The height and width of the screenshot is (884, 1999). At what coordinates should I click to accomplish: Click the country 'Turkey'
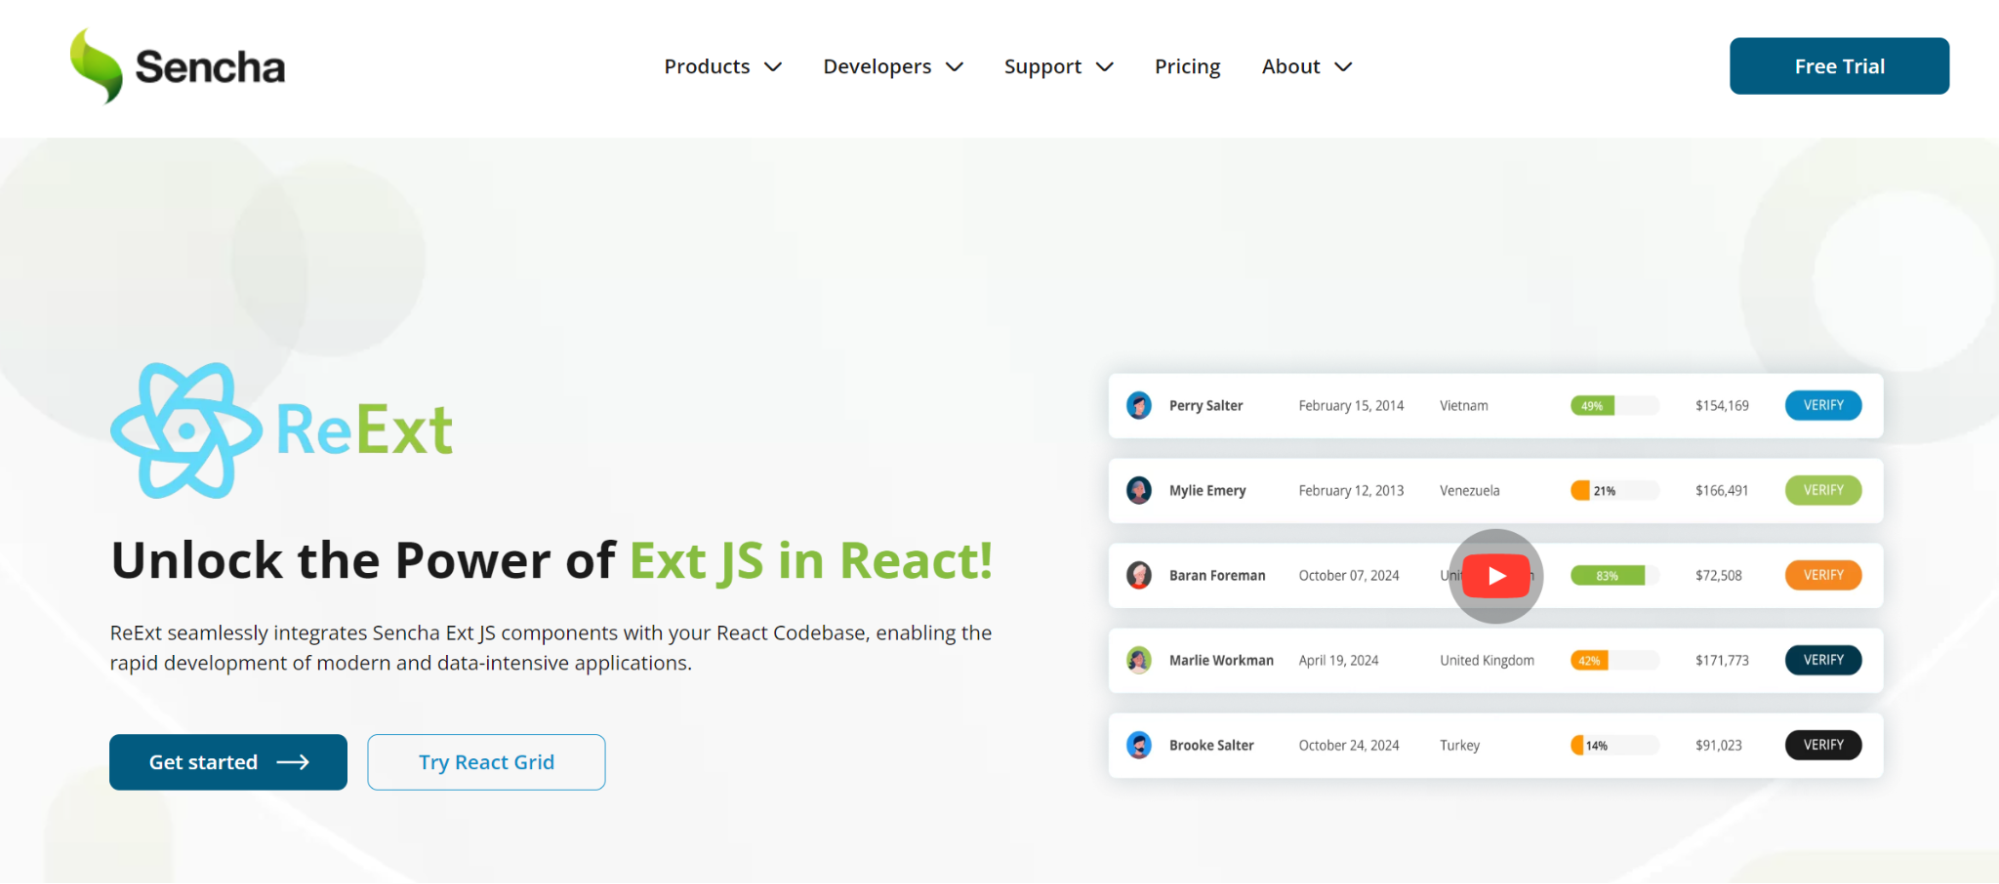[1460, 746]
